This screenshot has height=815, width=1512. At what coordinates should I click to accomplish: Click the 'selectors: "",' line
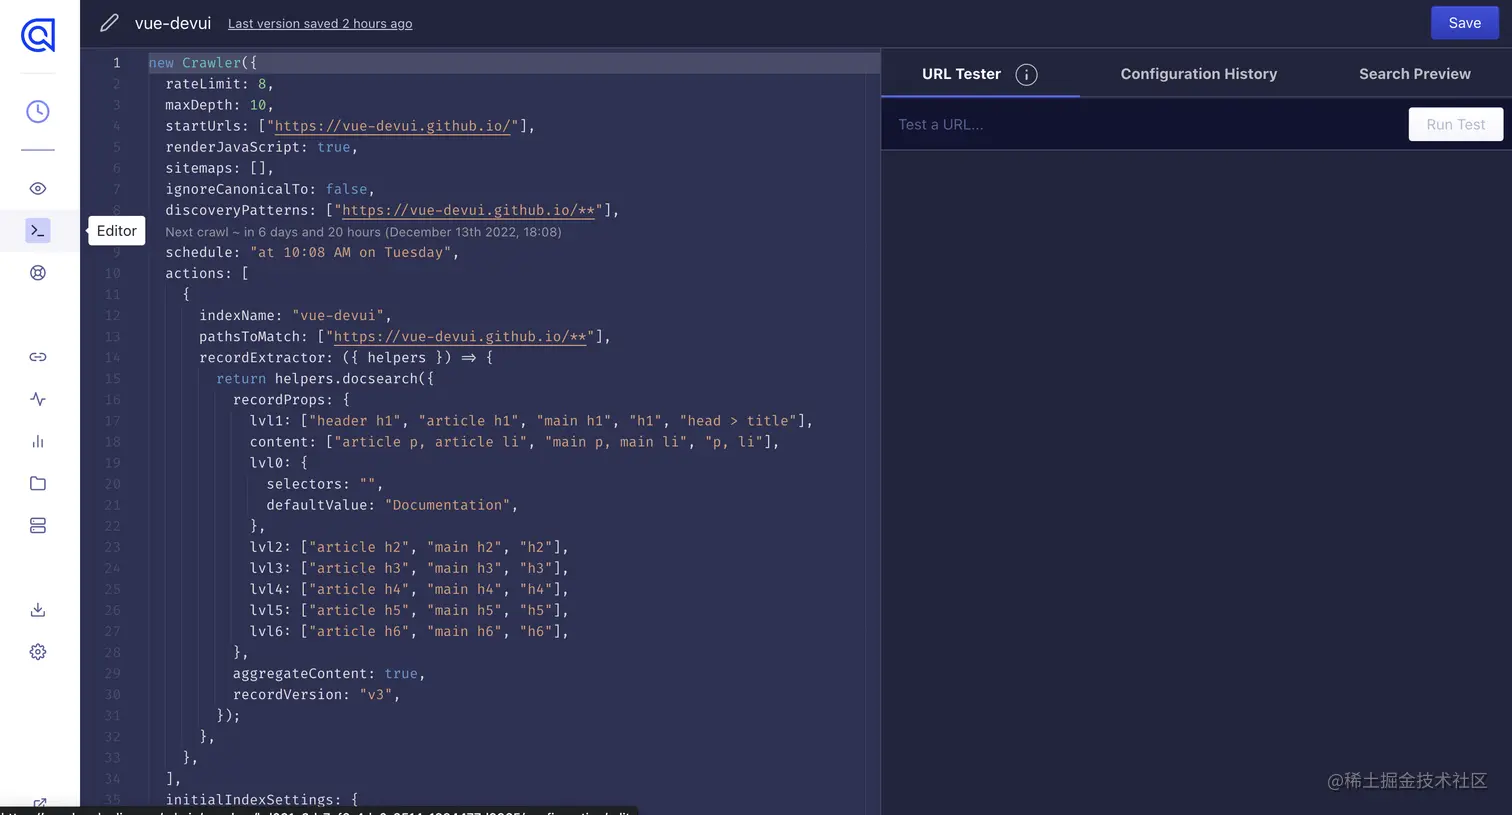coord(325,483)
